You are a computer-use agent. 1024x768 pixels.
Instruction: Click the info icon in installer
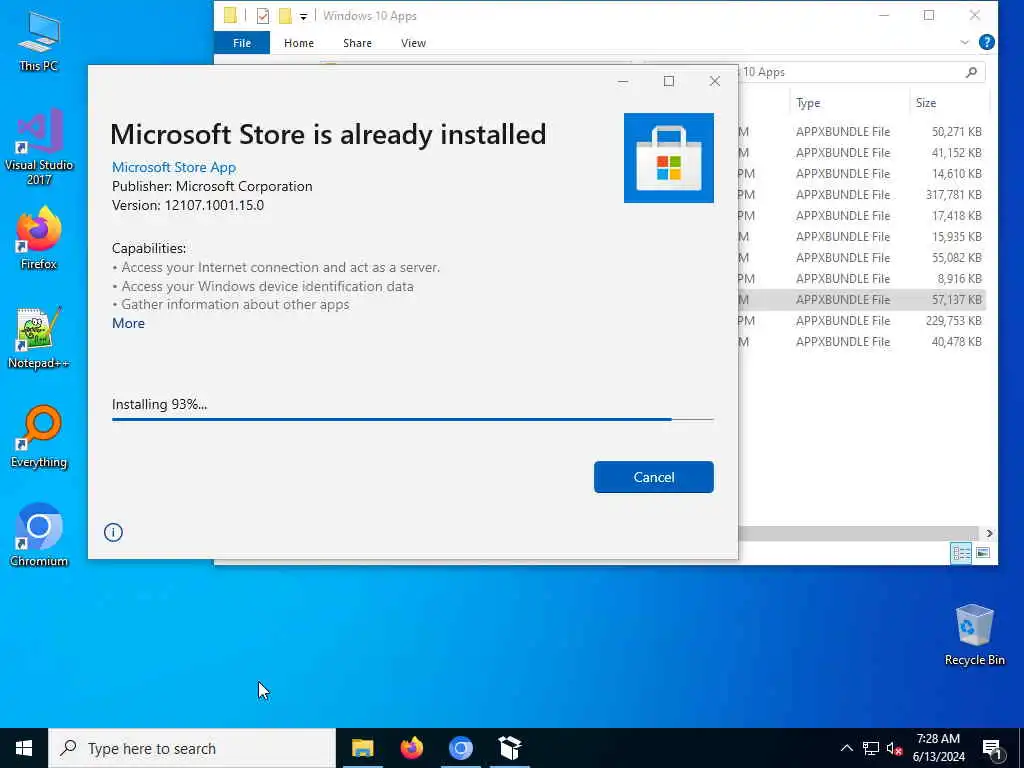point(113,532)
